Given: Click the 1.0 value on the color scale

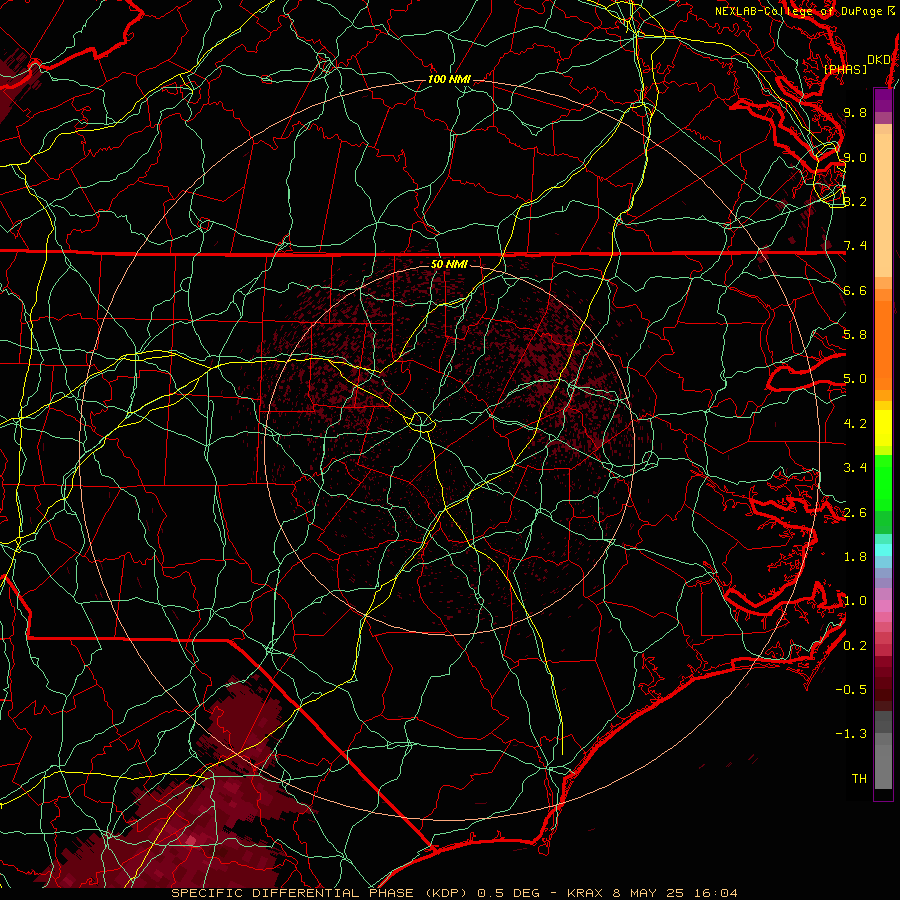Looking at the screenshot, I should tap(855, 601).
